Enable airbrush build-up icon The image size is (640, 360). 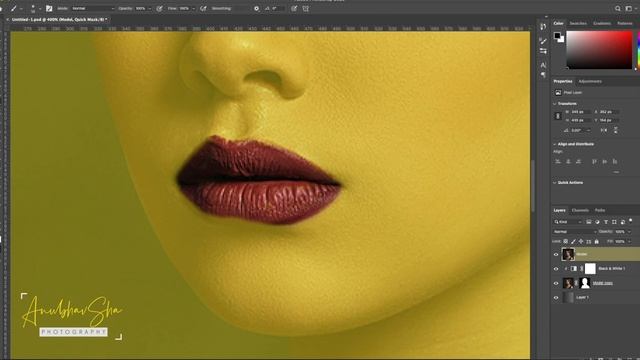coord(203,9)
